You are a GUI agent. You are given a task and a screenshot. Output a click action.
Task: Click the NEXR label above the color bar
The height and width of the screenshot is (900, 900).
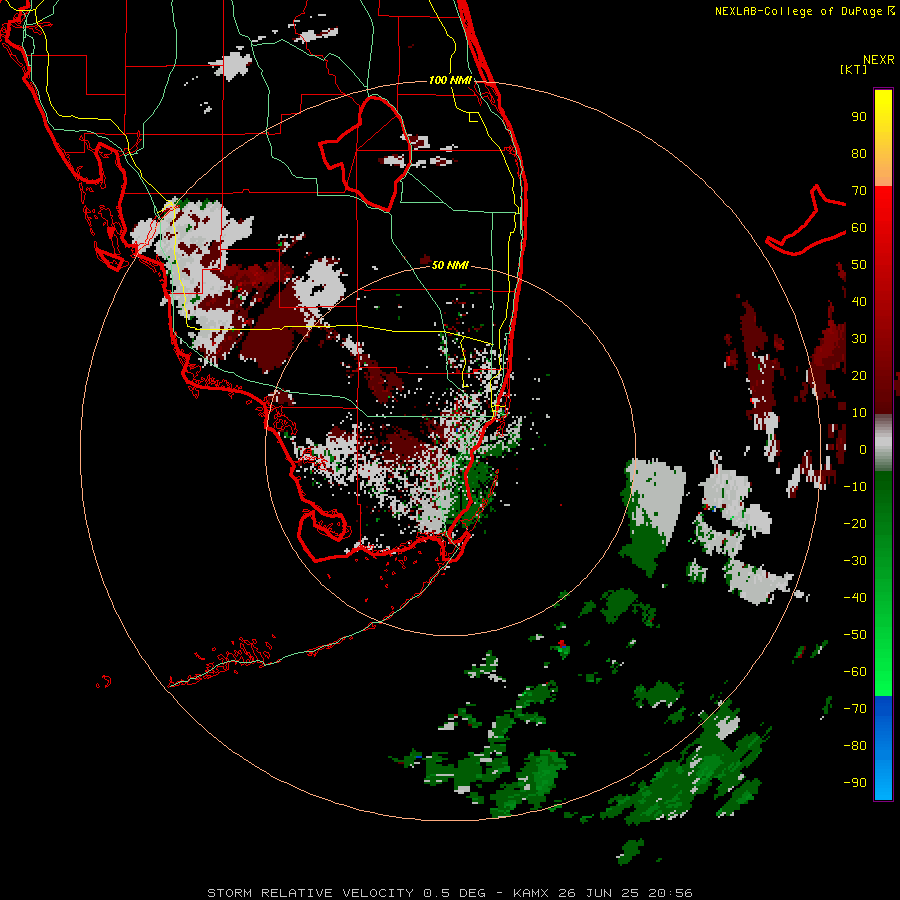pyautogui.click(x=879, y=60)
